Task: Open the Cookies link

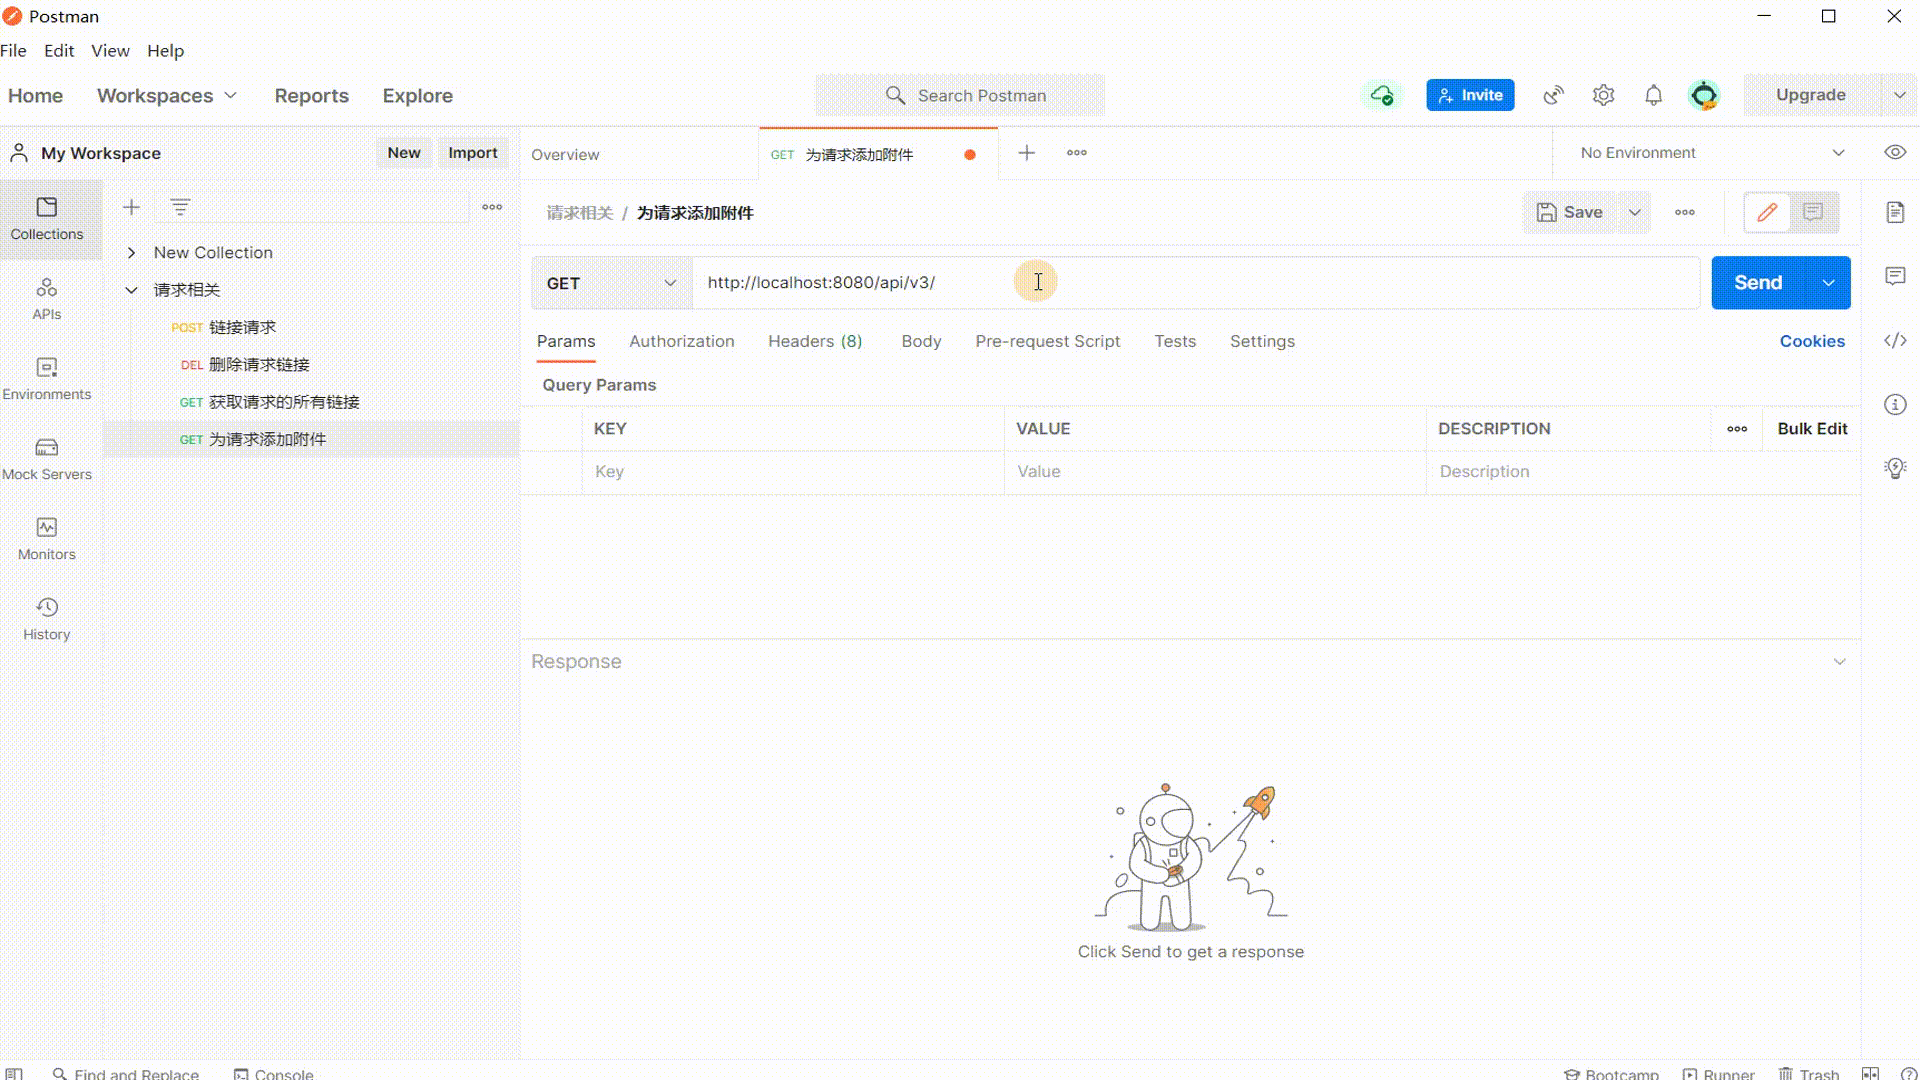Action: 1812,342
